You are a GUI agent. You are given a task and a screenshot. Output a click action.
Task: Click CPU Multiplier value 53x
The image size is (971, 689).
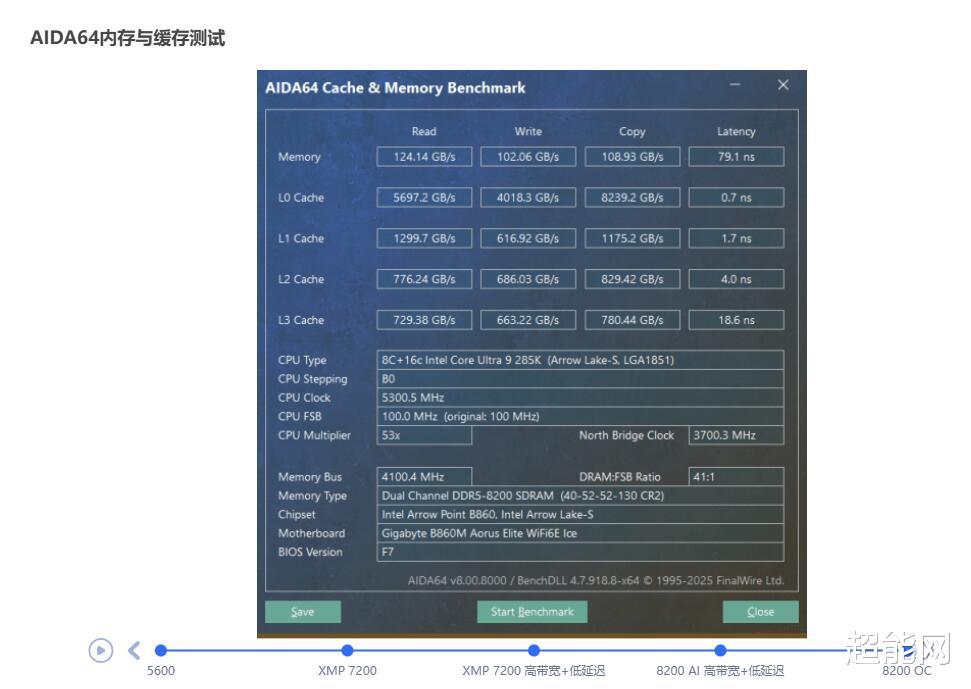click(424, 435)
